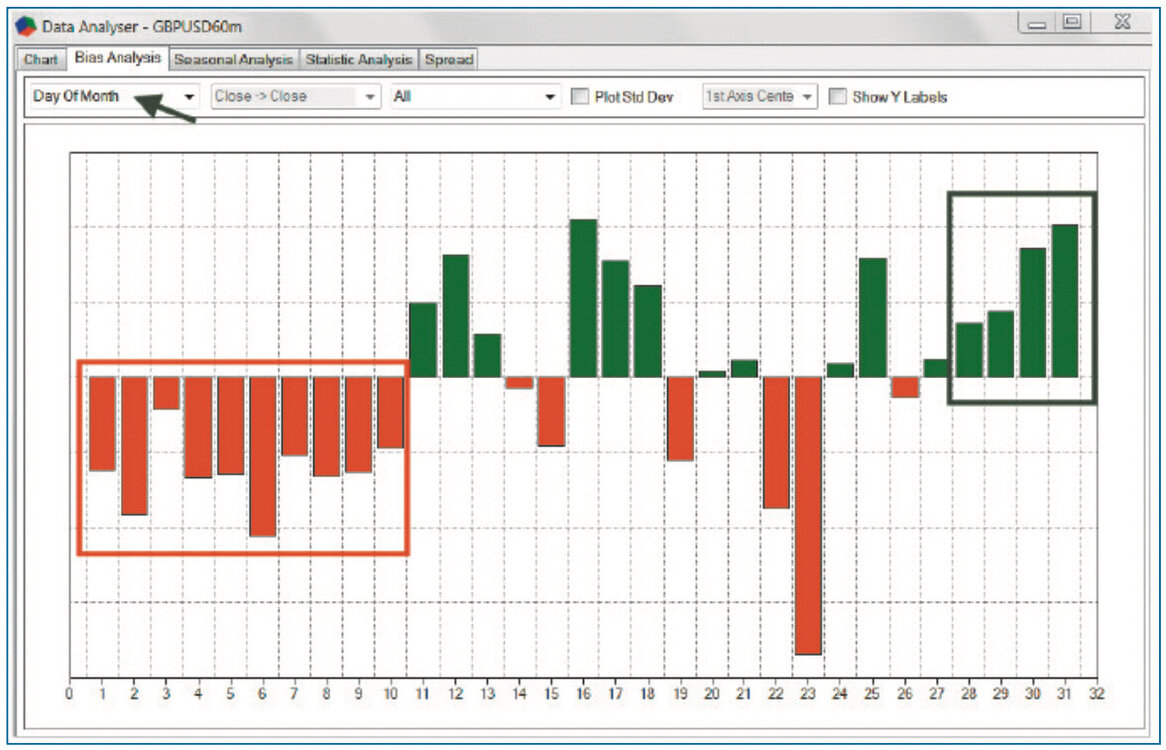
Task: Maximize the Data Analyser window
Action: (x=1072, y=22)
